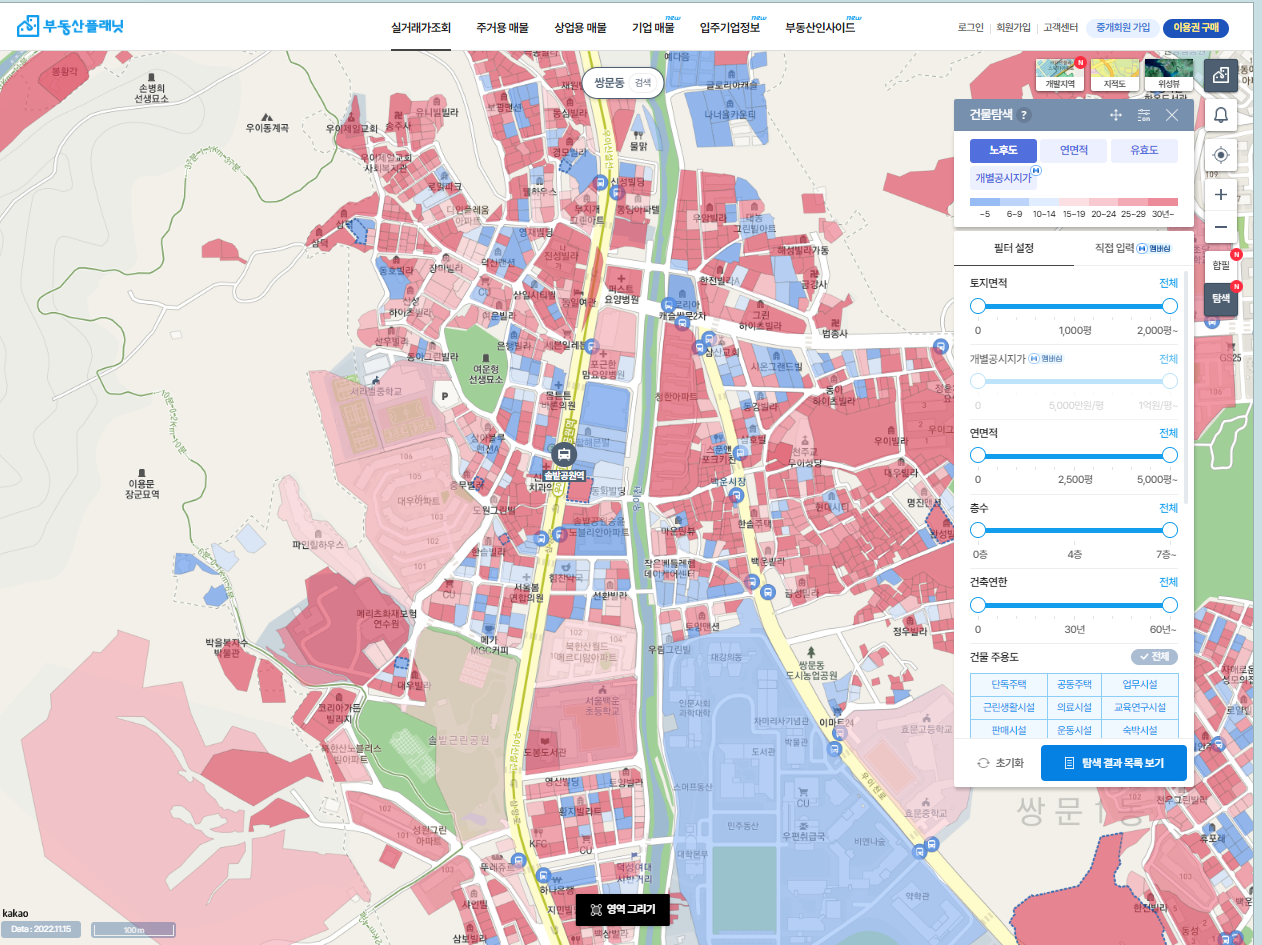The width and height of the screenshot is (1262, 945).
Task: Zoom out the map with the minus button
Action: tap(1220, 227)
